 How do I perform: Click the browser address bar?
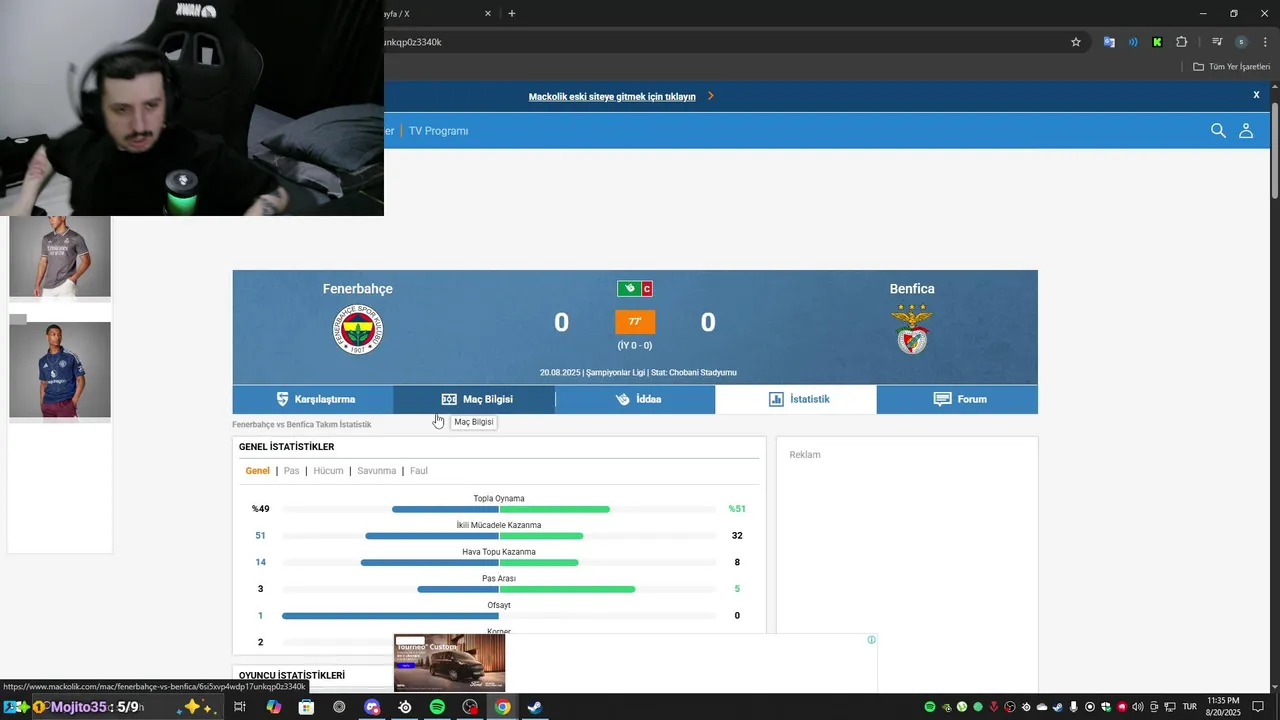[720, 42]
